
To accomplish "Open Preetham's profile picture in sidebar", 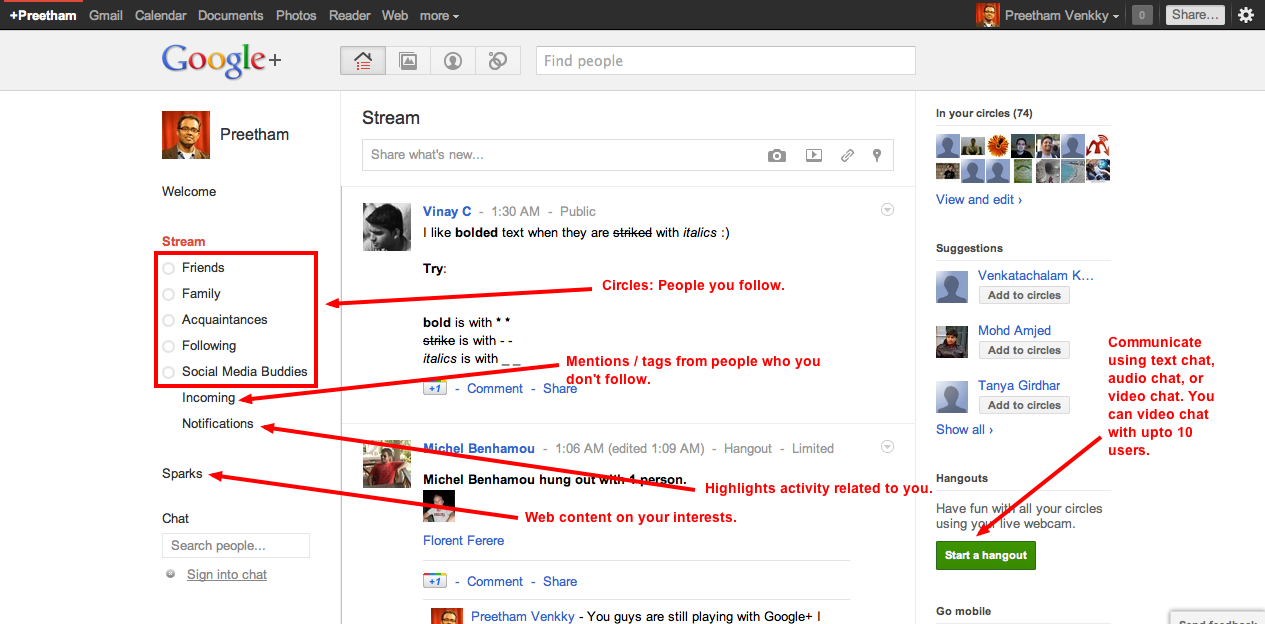I will coord(186,135).
